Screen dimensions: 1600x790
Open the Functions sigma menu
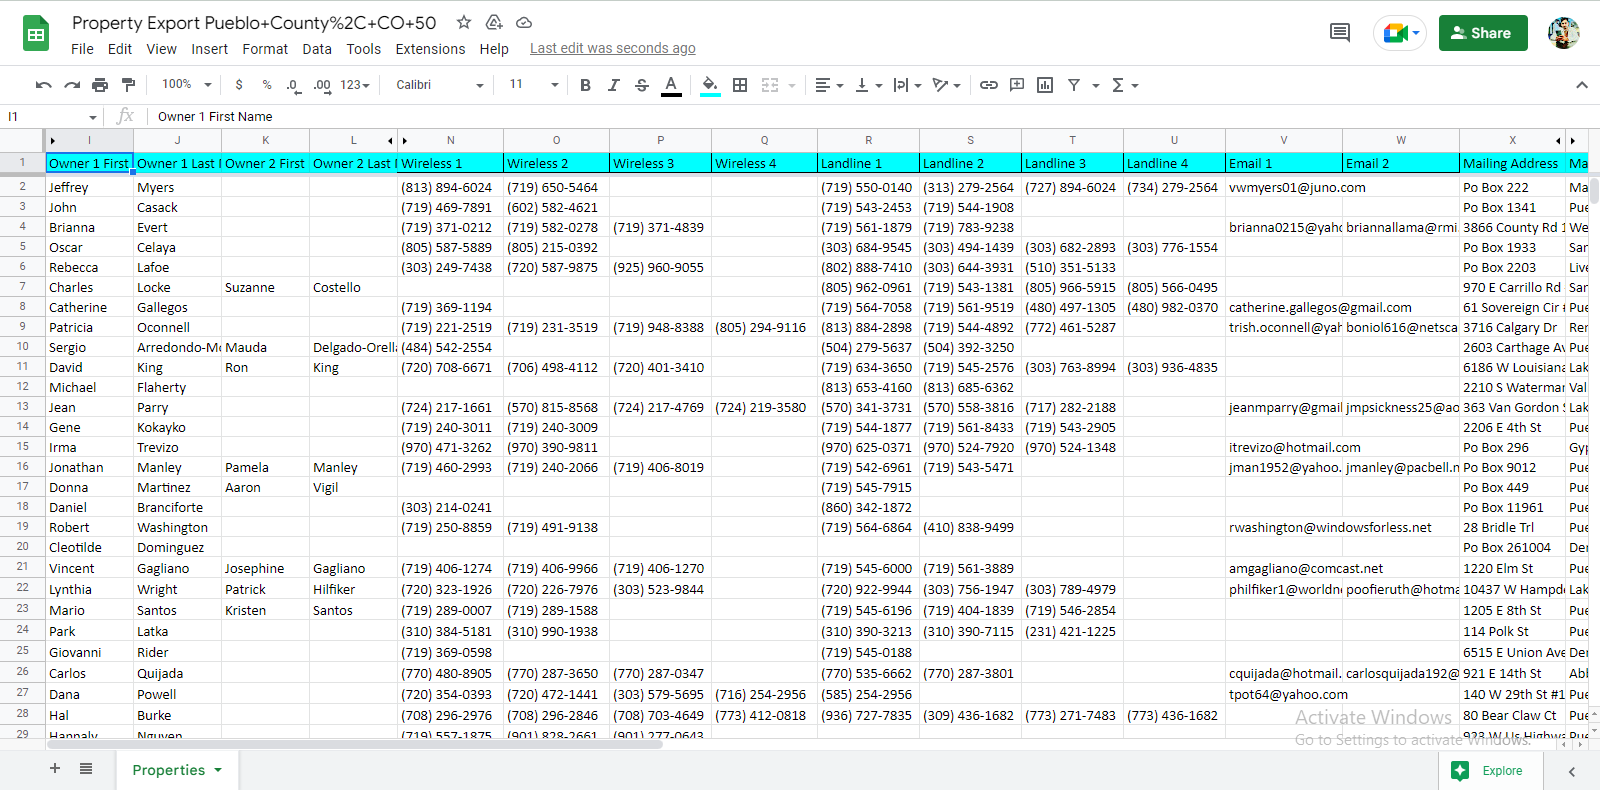[1125, 85]
